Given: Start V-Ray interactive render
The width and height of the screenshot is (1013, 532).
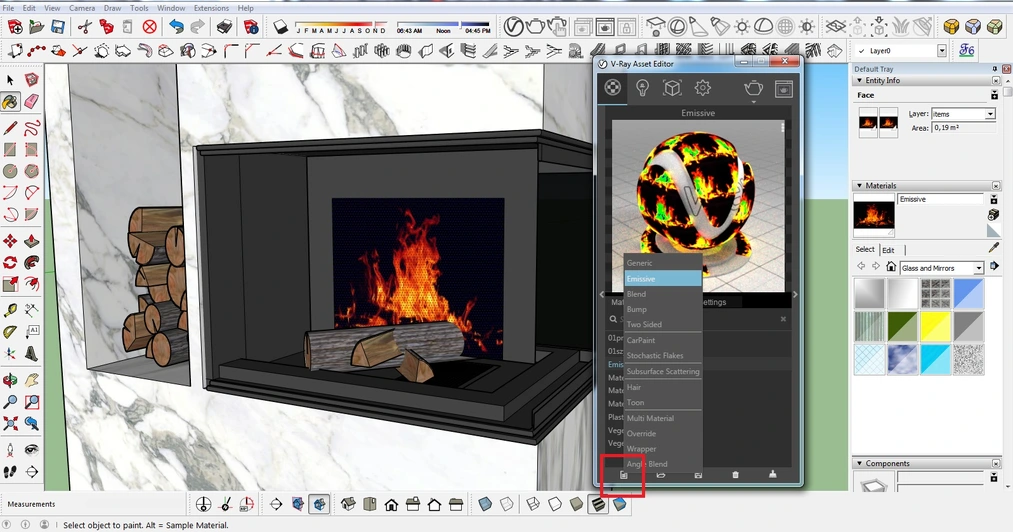Looking at the screenshot, I should pyautogui.click(x=556, y=27).
